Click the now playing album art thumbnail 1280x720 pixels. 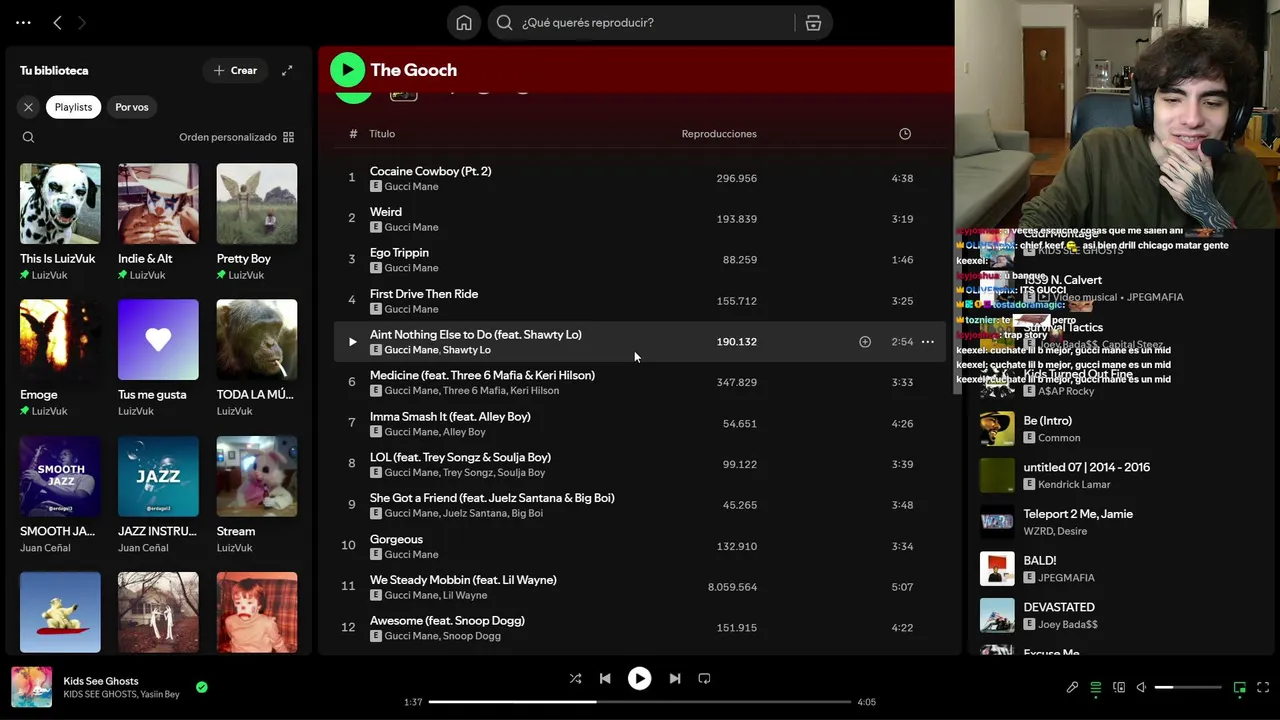31,688
